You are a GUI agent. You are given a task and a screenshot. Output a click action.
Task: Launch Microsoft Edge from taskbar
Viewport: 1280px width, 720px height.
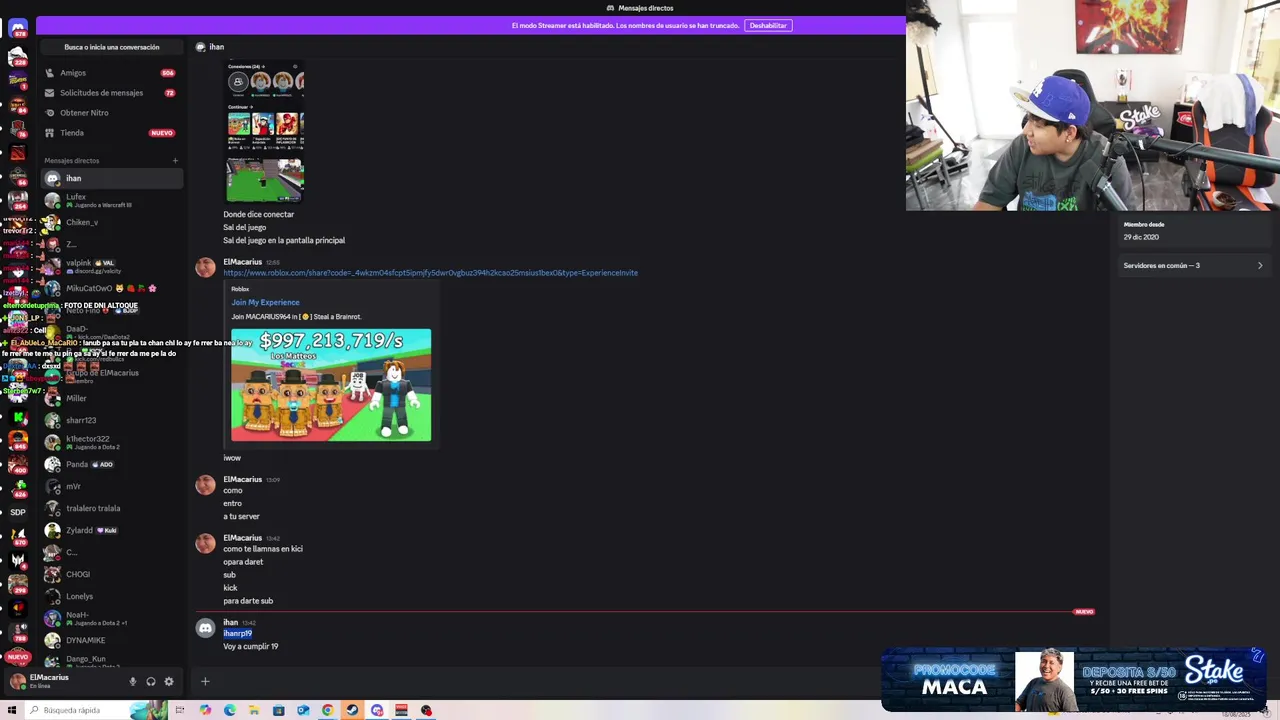[230, 710]
